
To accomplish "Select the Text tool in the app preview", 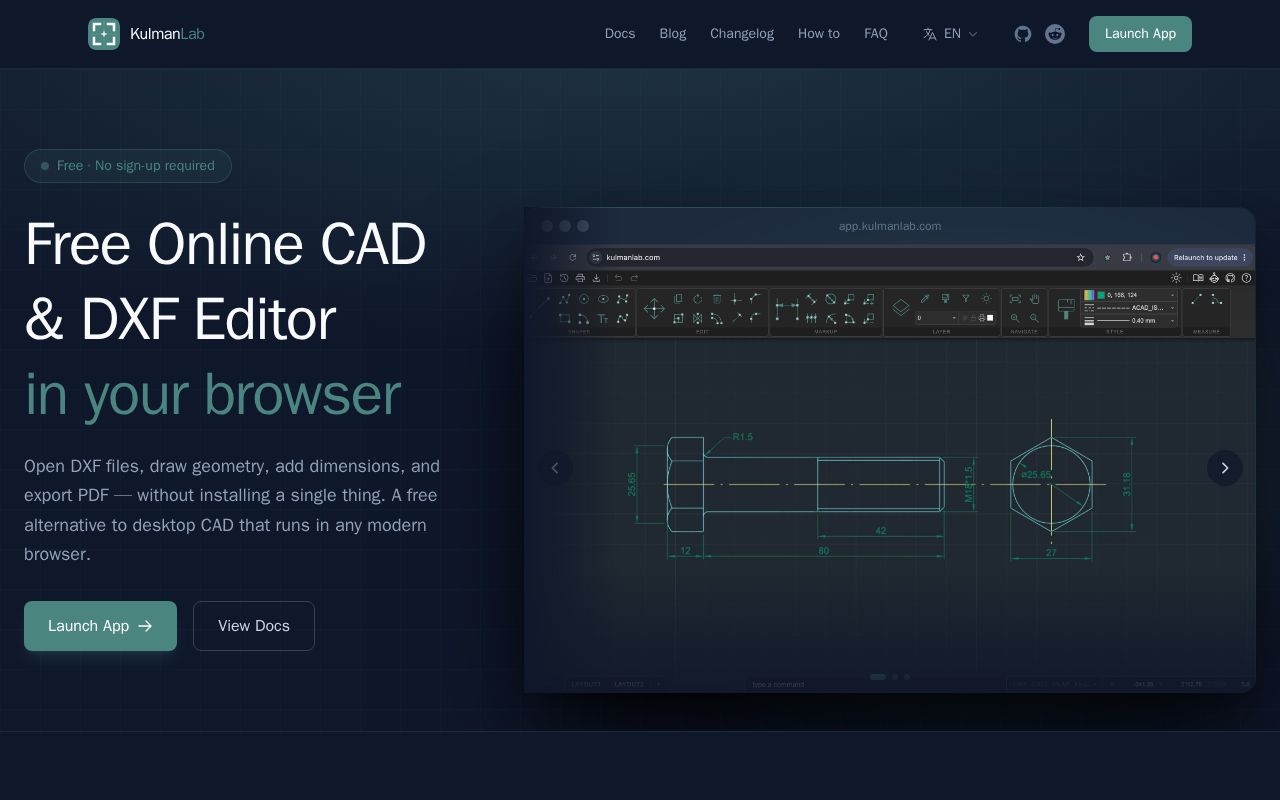I will [603, 318].
